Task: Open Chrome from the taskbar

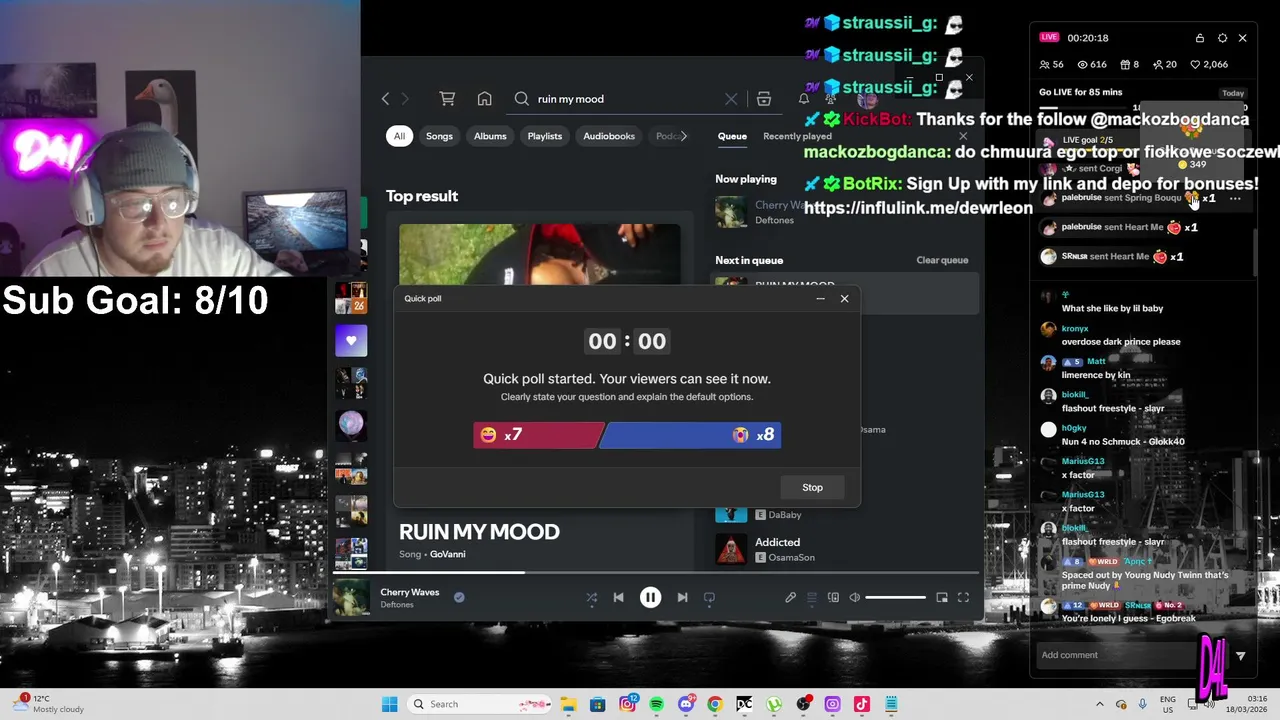Action: 714,704
